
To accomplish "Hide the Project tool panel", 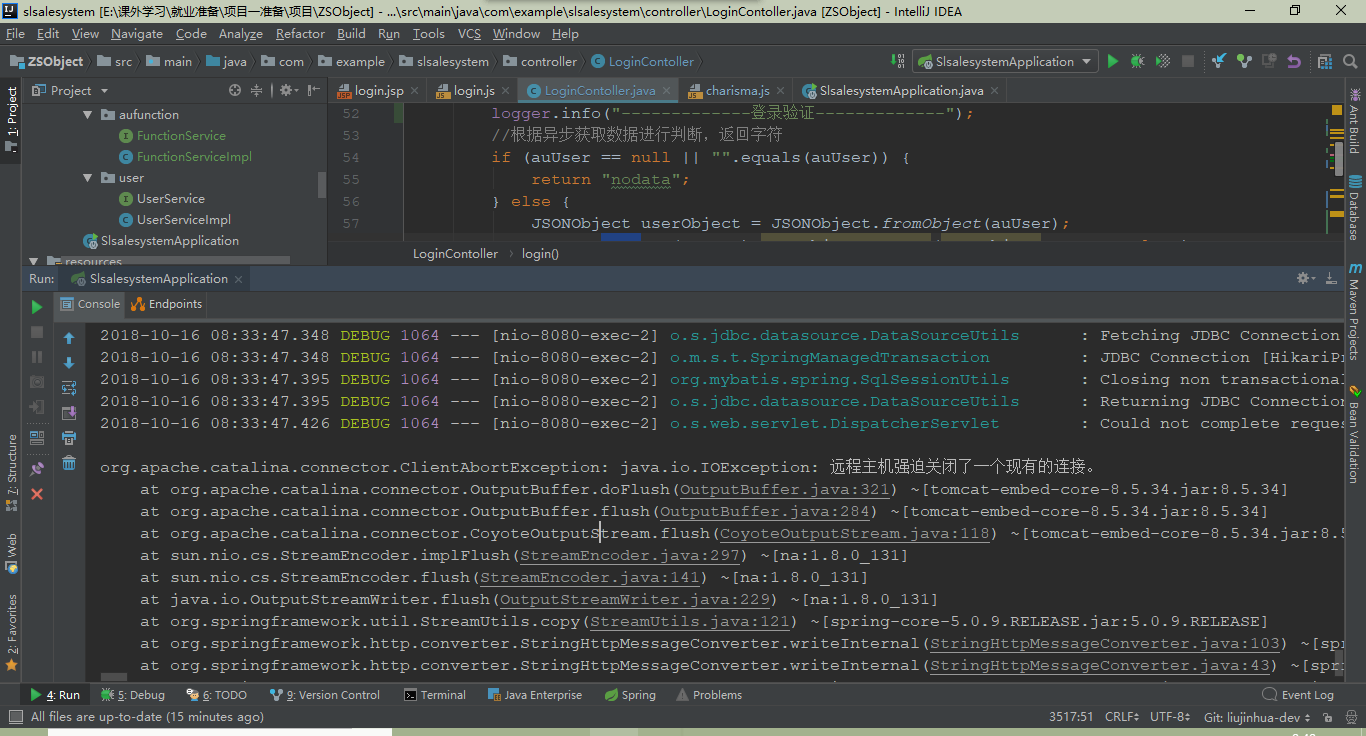I will [x=313, y=90].
